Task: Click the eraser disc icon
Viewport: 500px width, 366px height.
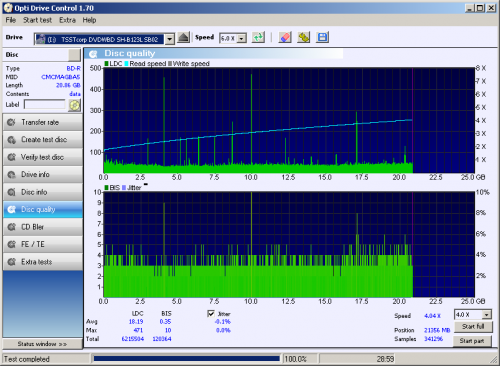Action: [x=285, y=37]
